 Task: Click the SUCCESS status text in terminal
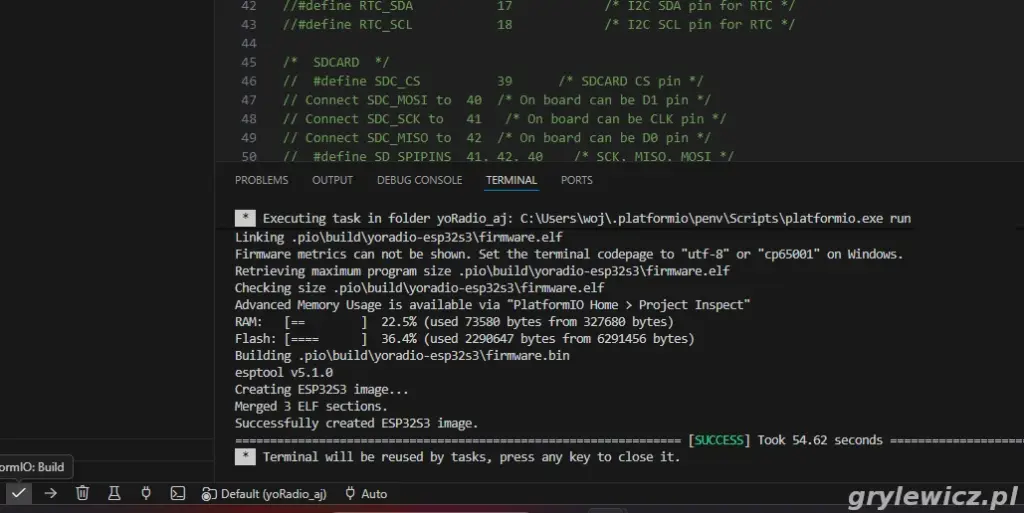[720, 440]
